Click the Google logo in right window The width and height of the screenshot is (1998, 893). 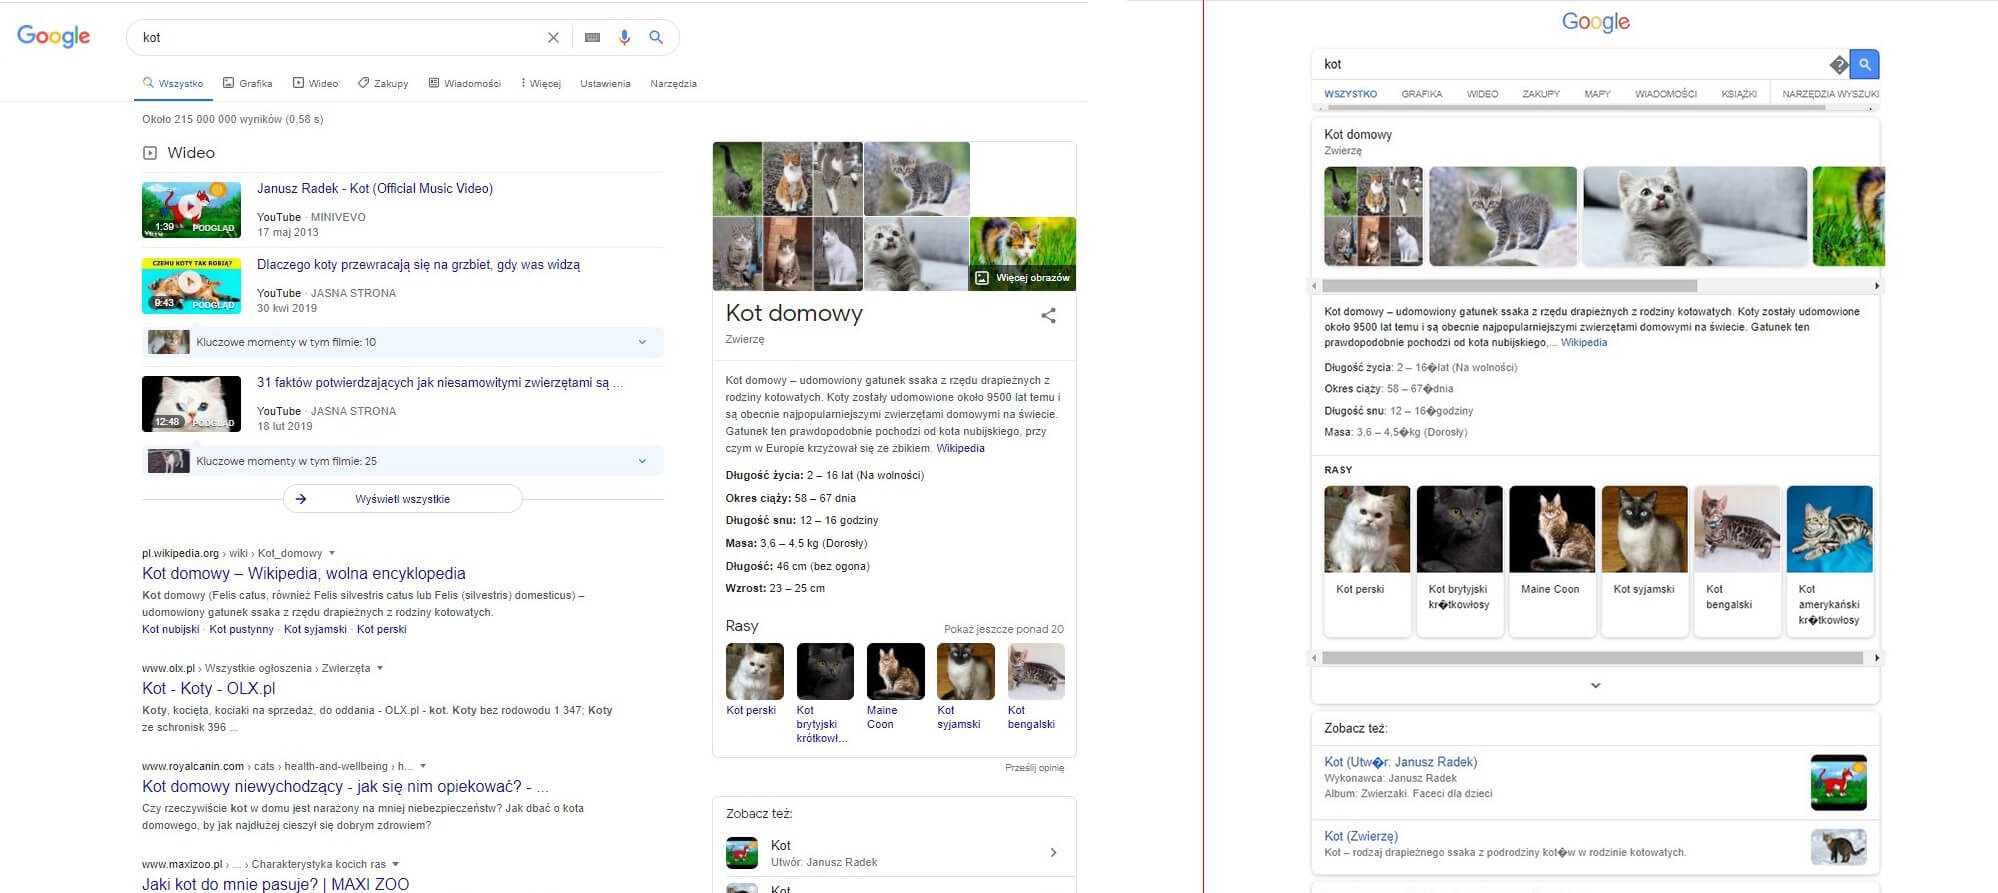(1596, 21)
